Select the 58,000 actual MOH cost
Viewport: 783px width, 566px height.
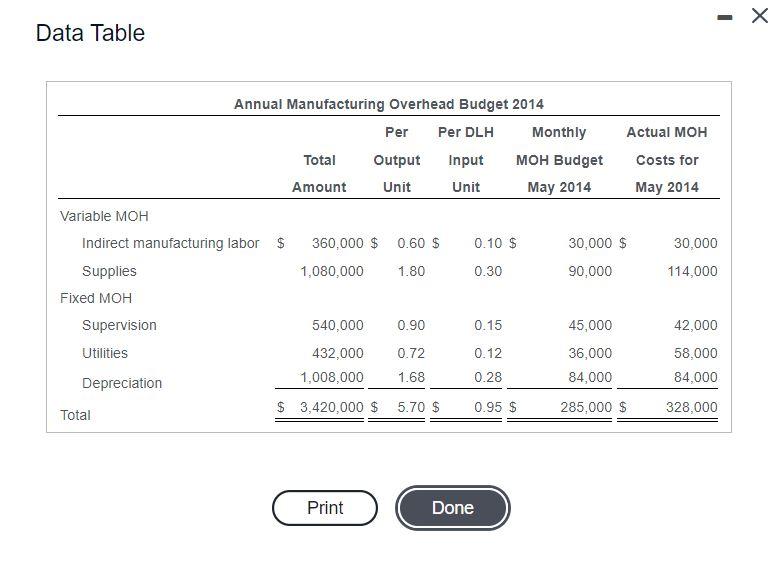[x=696, y=353]
